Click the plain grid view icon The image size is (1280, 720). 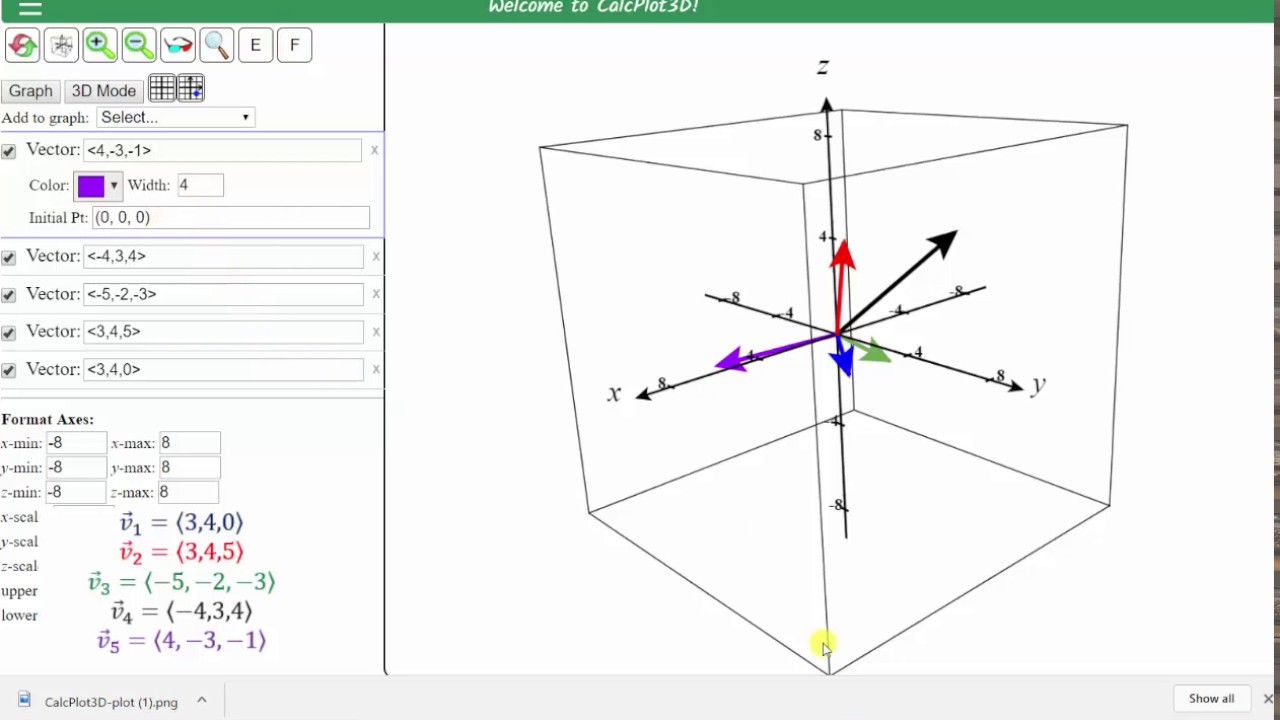tap(162, 89)
